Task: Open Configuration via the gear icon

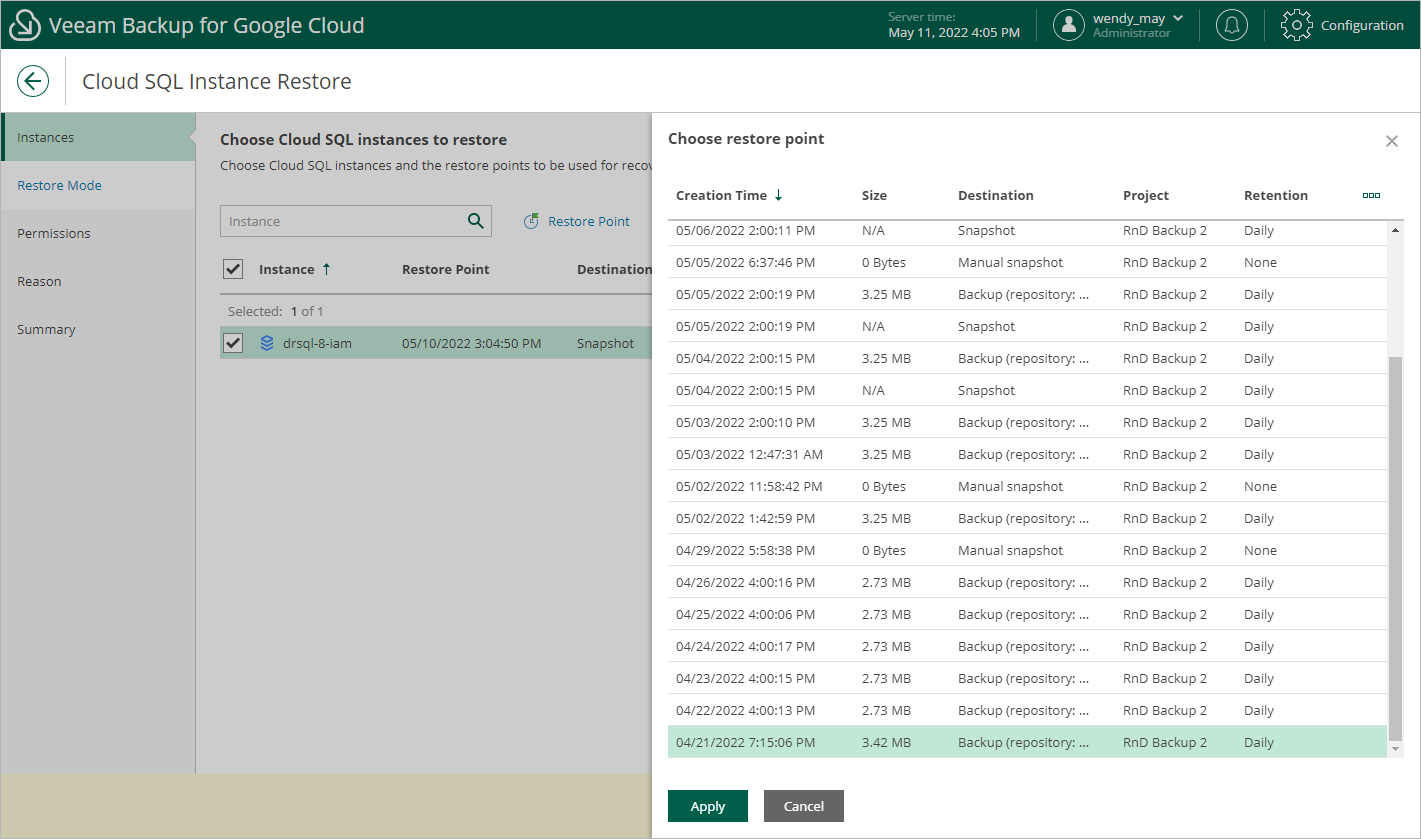Action: tap(1296, 25)
